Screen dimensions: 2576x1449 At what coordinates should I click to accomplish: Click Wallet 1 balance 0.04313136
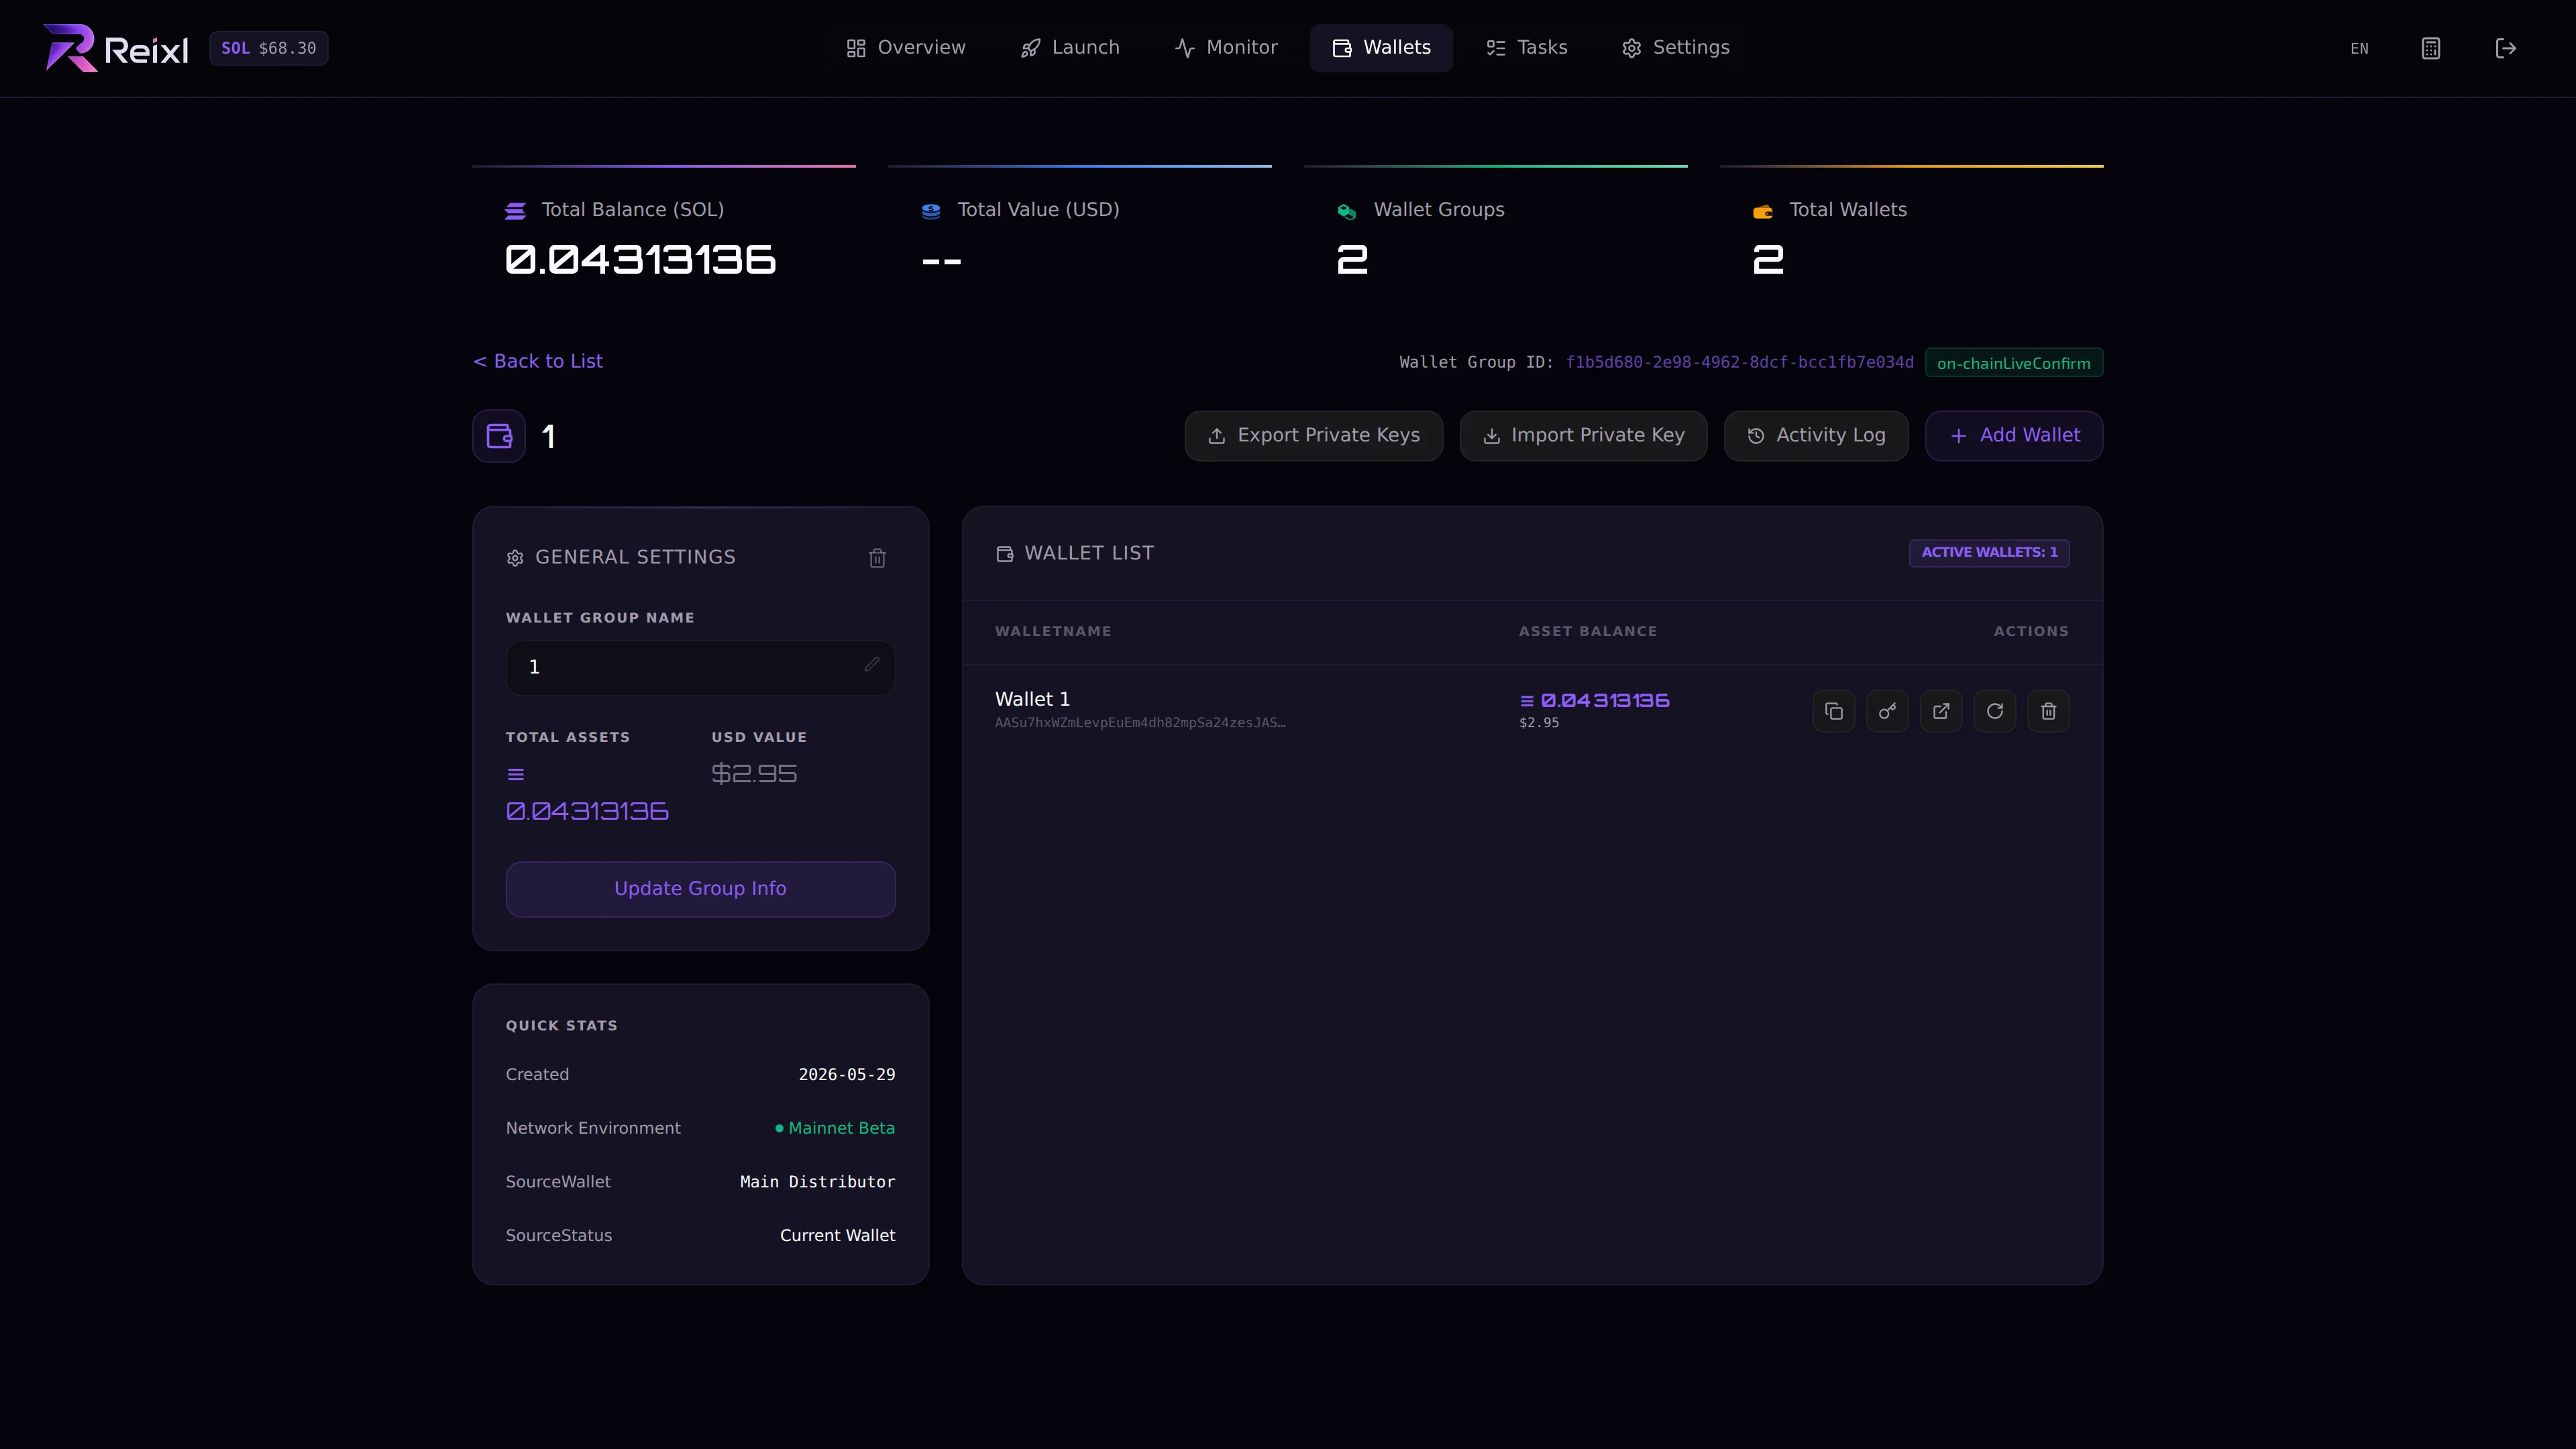(1605, 701)
